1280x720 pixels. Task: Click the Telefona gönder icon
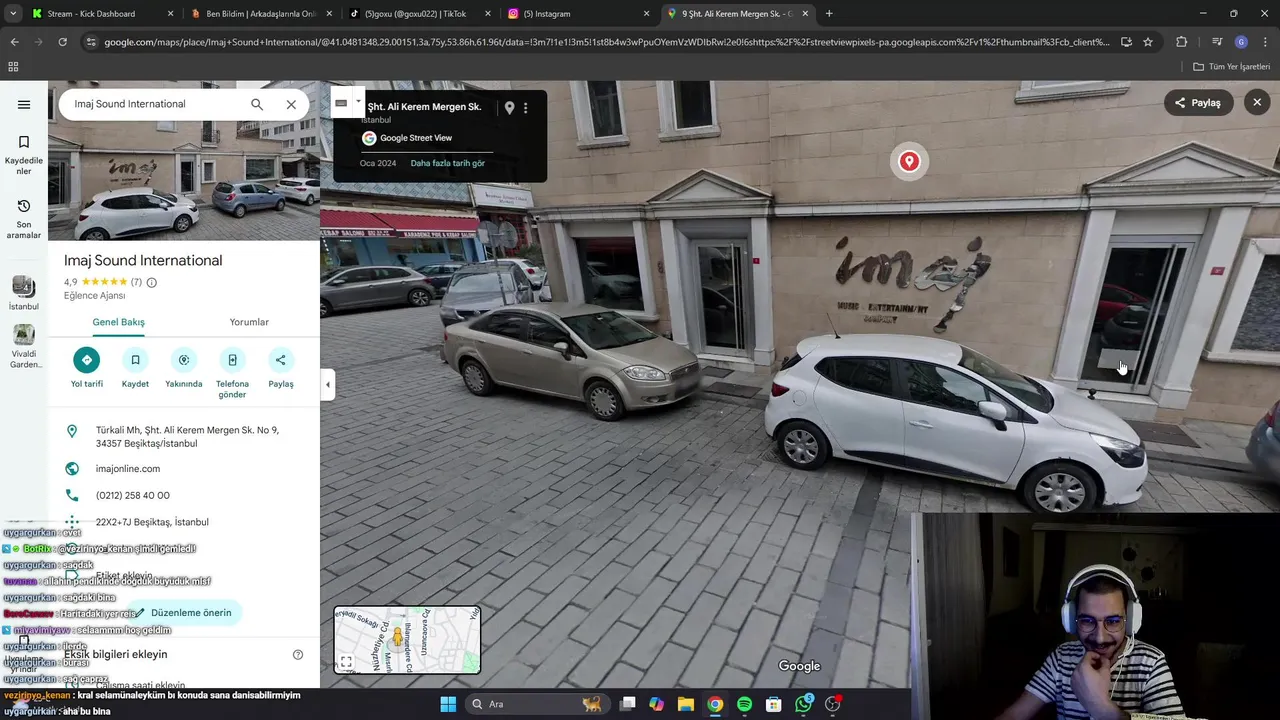[232, 360]
